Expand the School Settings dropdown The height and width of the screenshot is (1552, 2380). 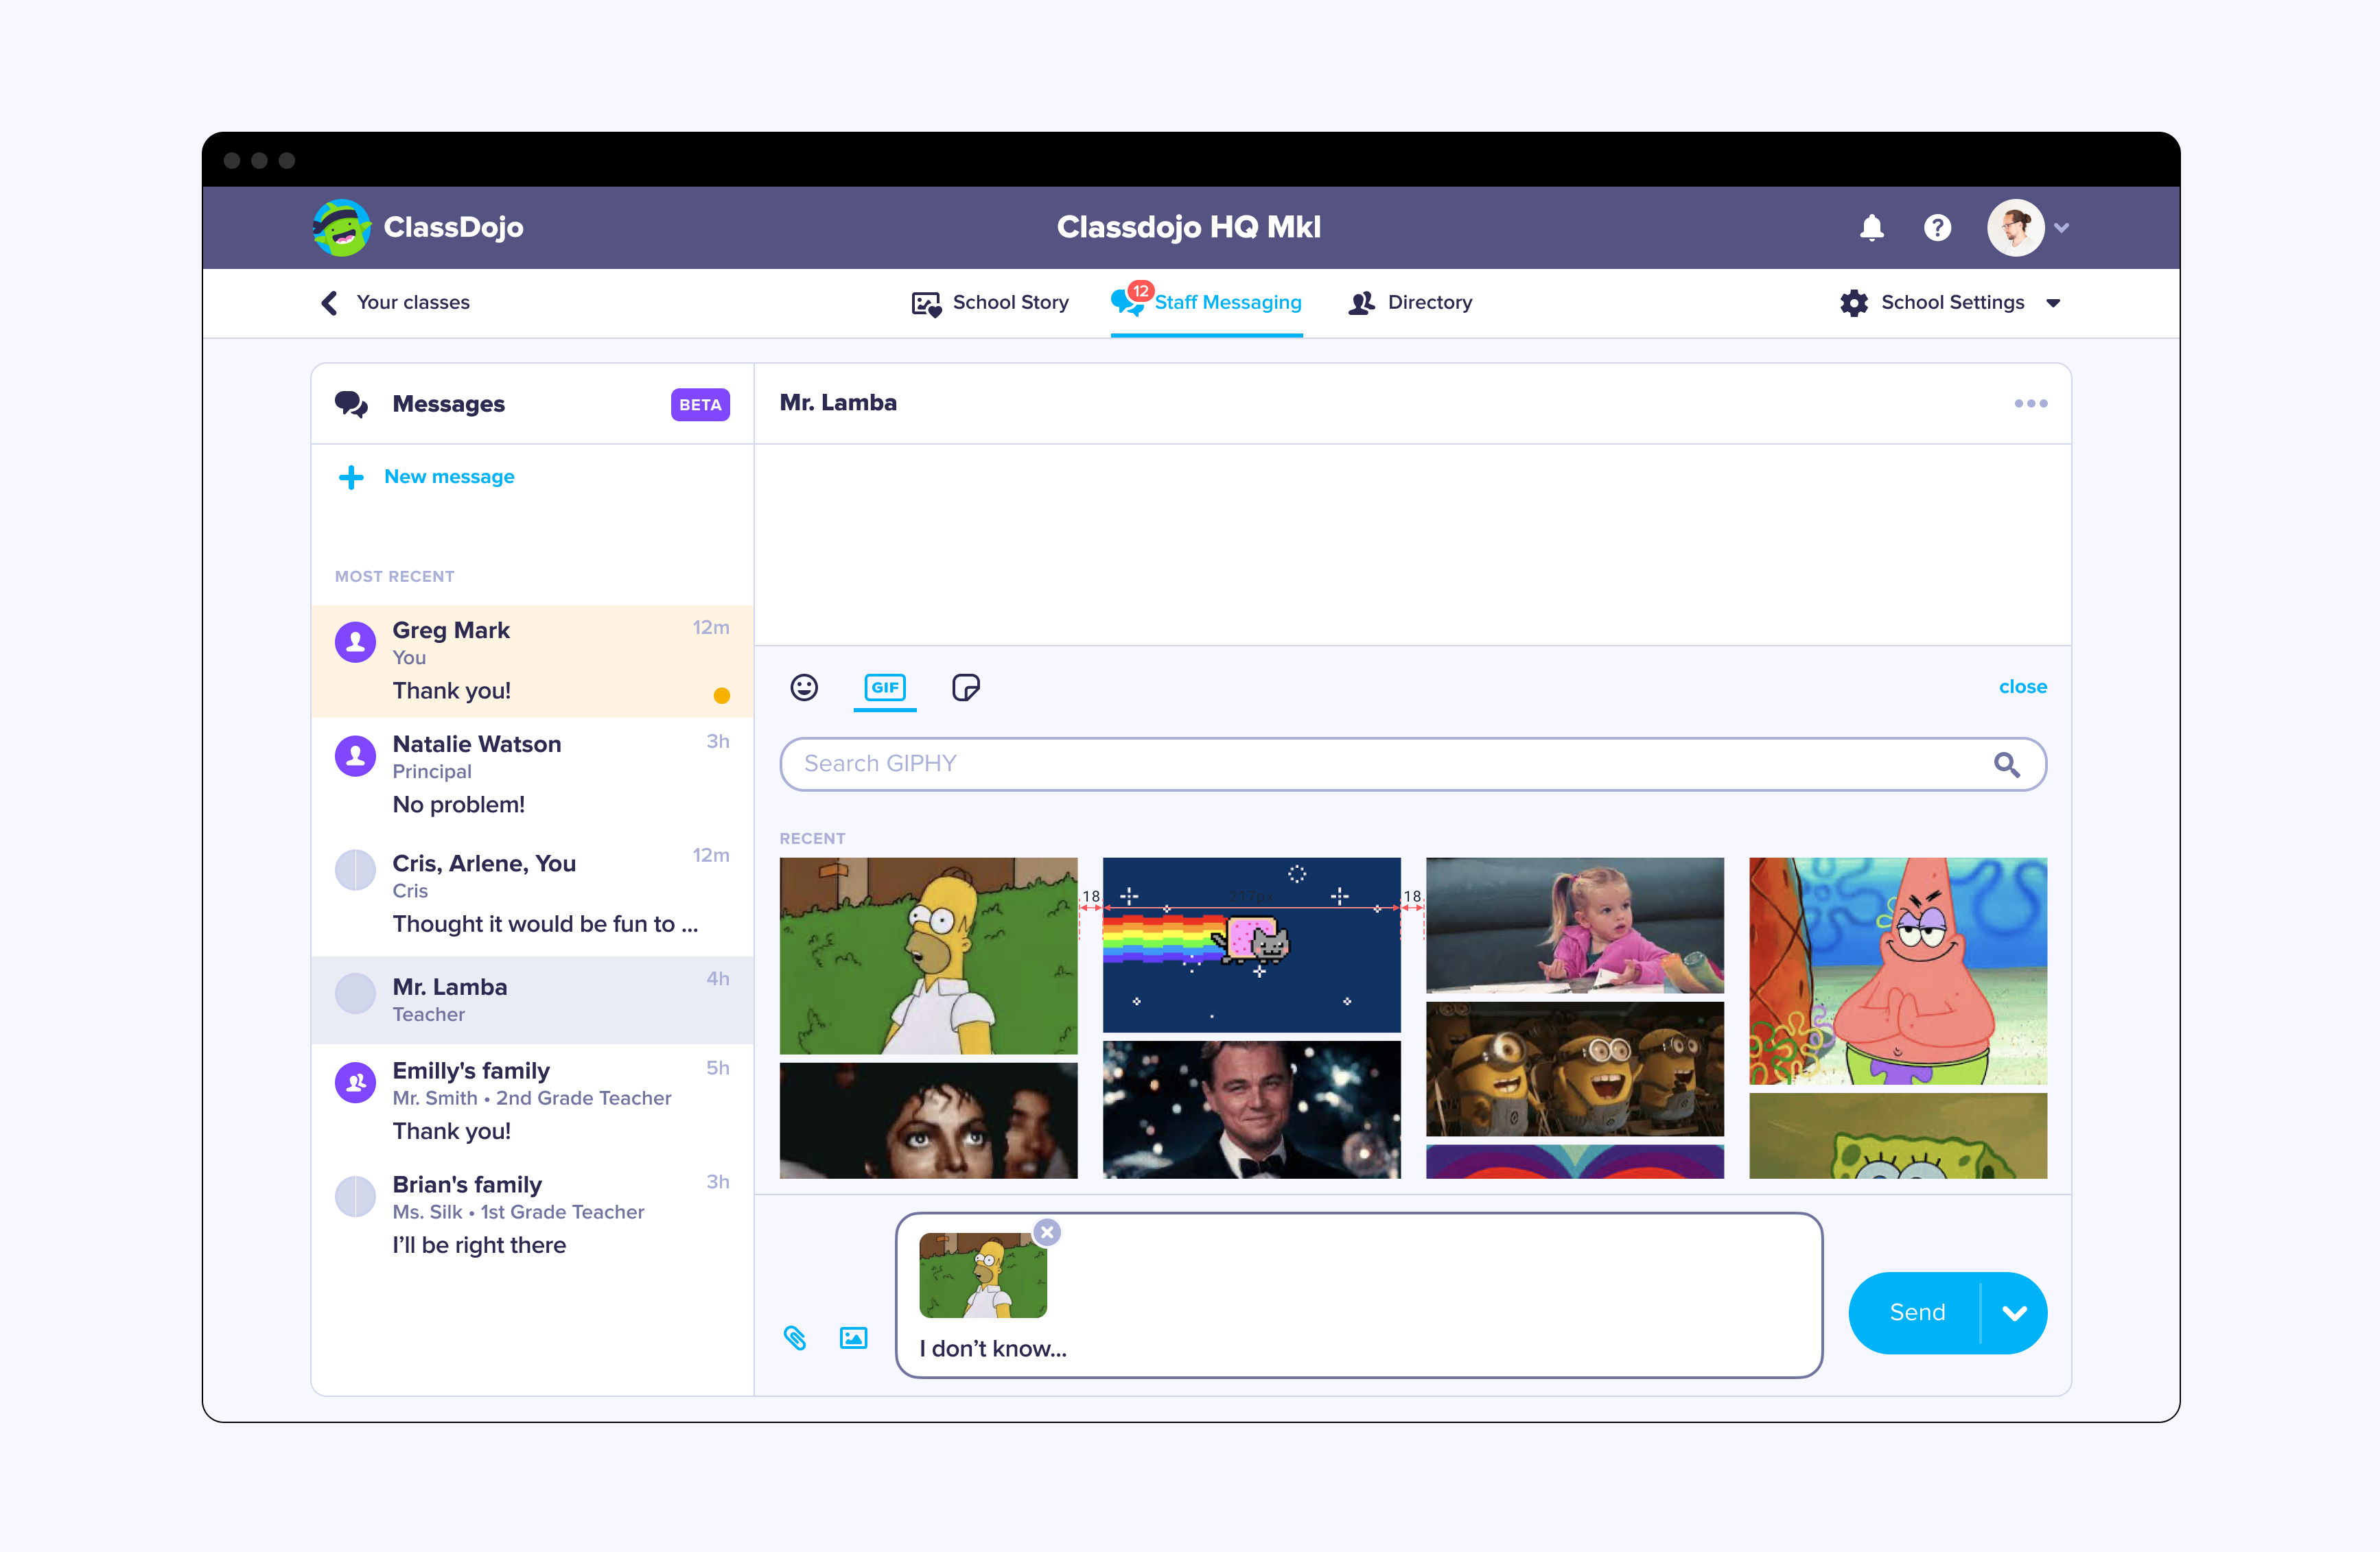[x=1950, y=302]
